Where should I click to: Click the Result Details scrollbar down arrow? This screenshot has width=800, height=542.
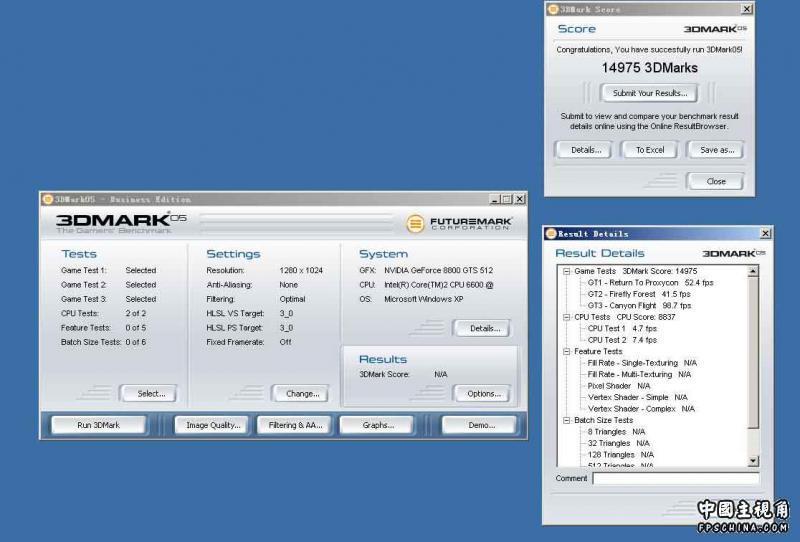pos(753,461)
